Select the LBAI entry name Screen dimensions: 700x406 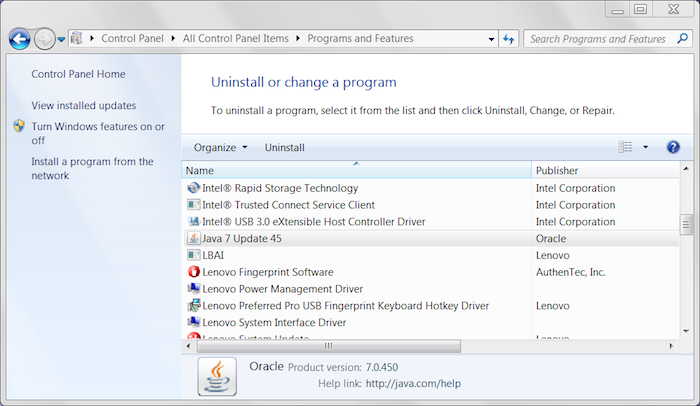click(x=213, y=255)
